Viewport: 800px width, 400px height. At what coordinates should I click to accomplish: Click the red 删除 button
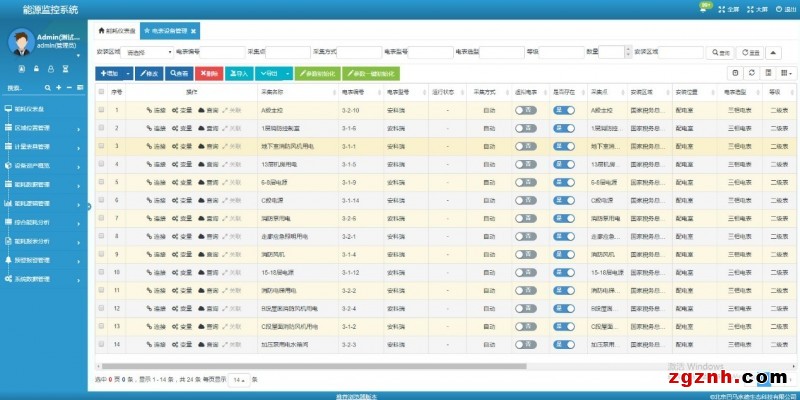(208, 73)
